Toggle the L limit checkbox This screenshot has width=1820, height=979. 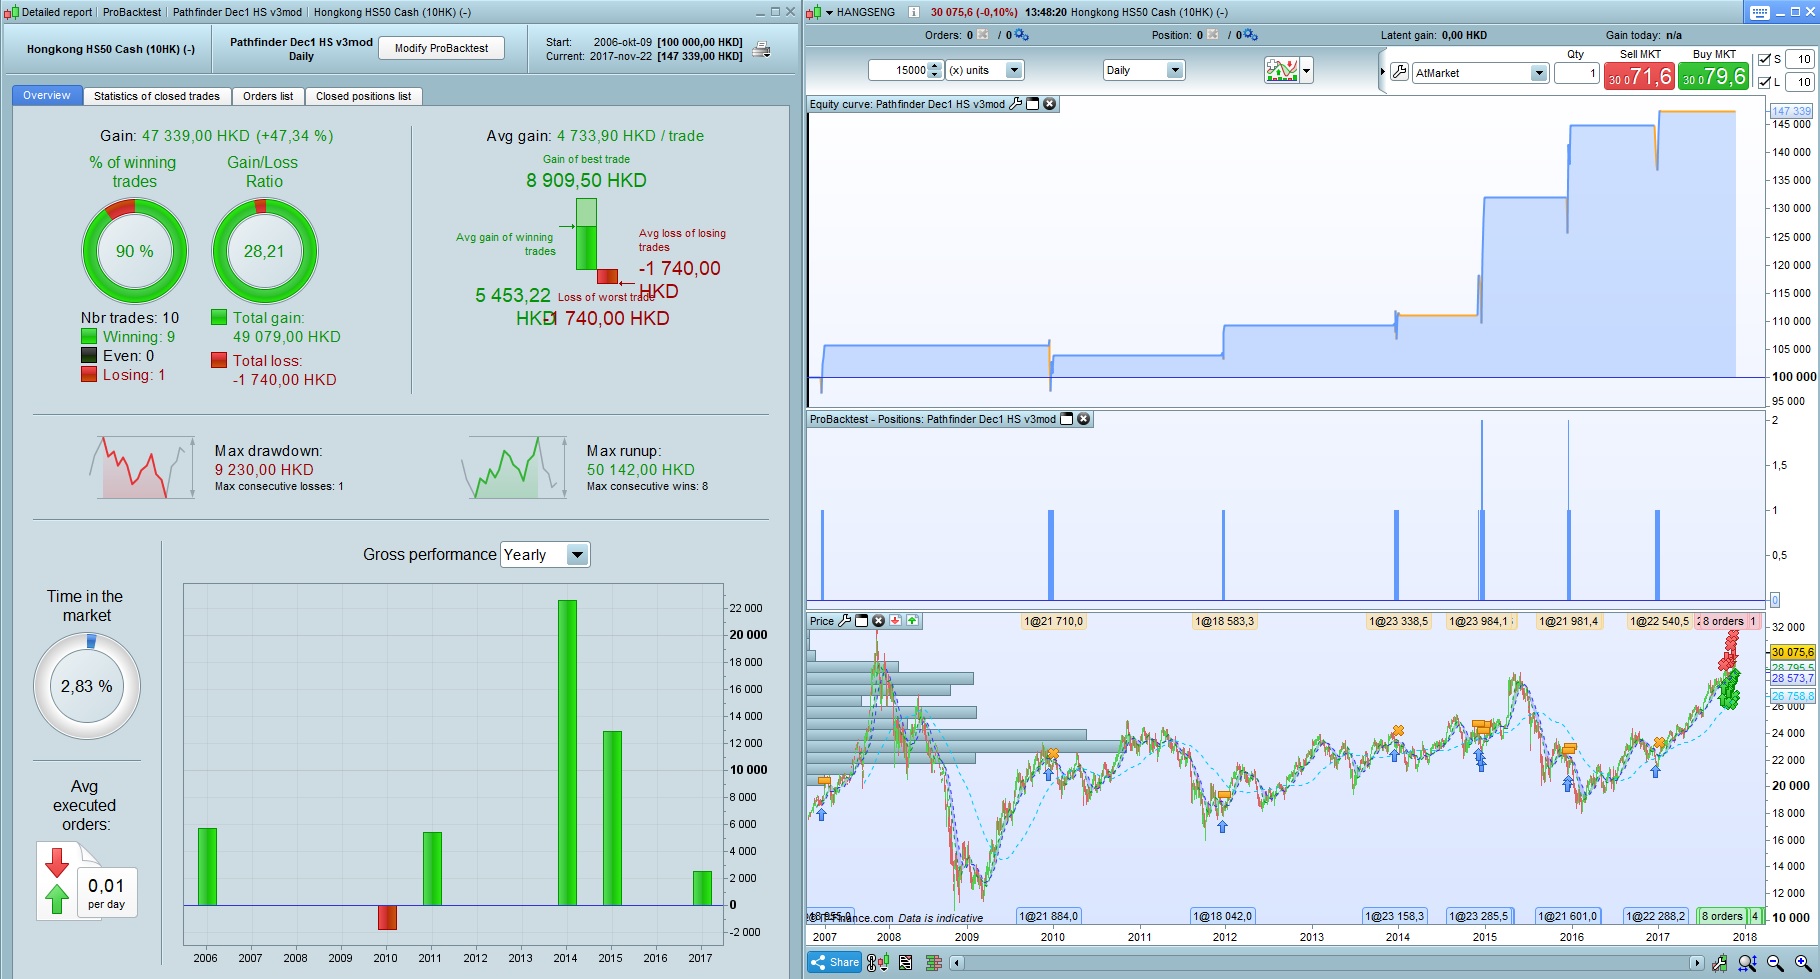click(x=1764, y=82)
